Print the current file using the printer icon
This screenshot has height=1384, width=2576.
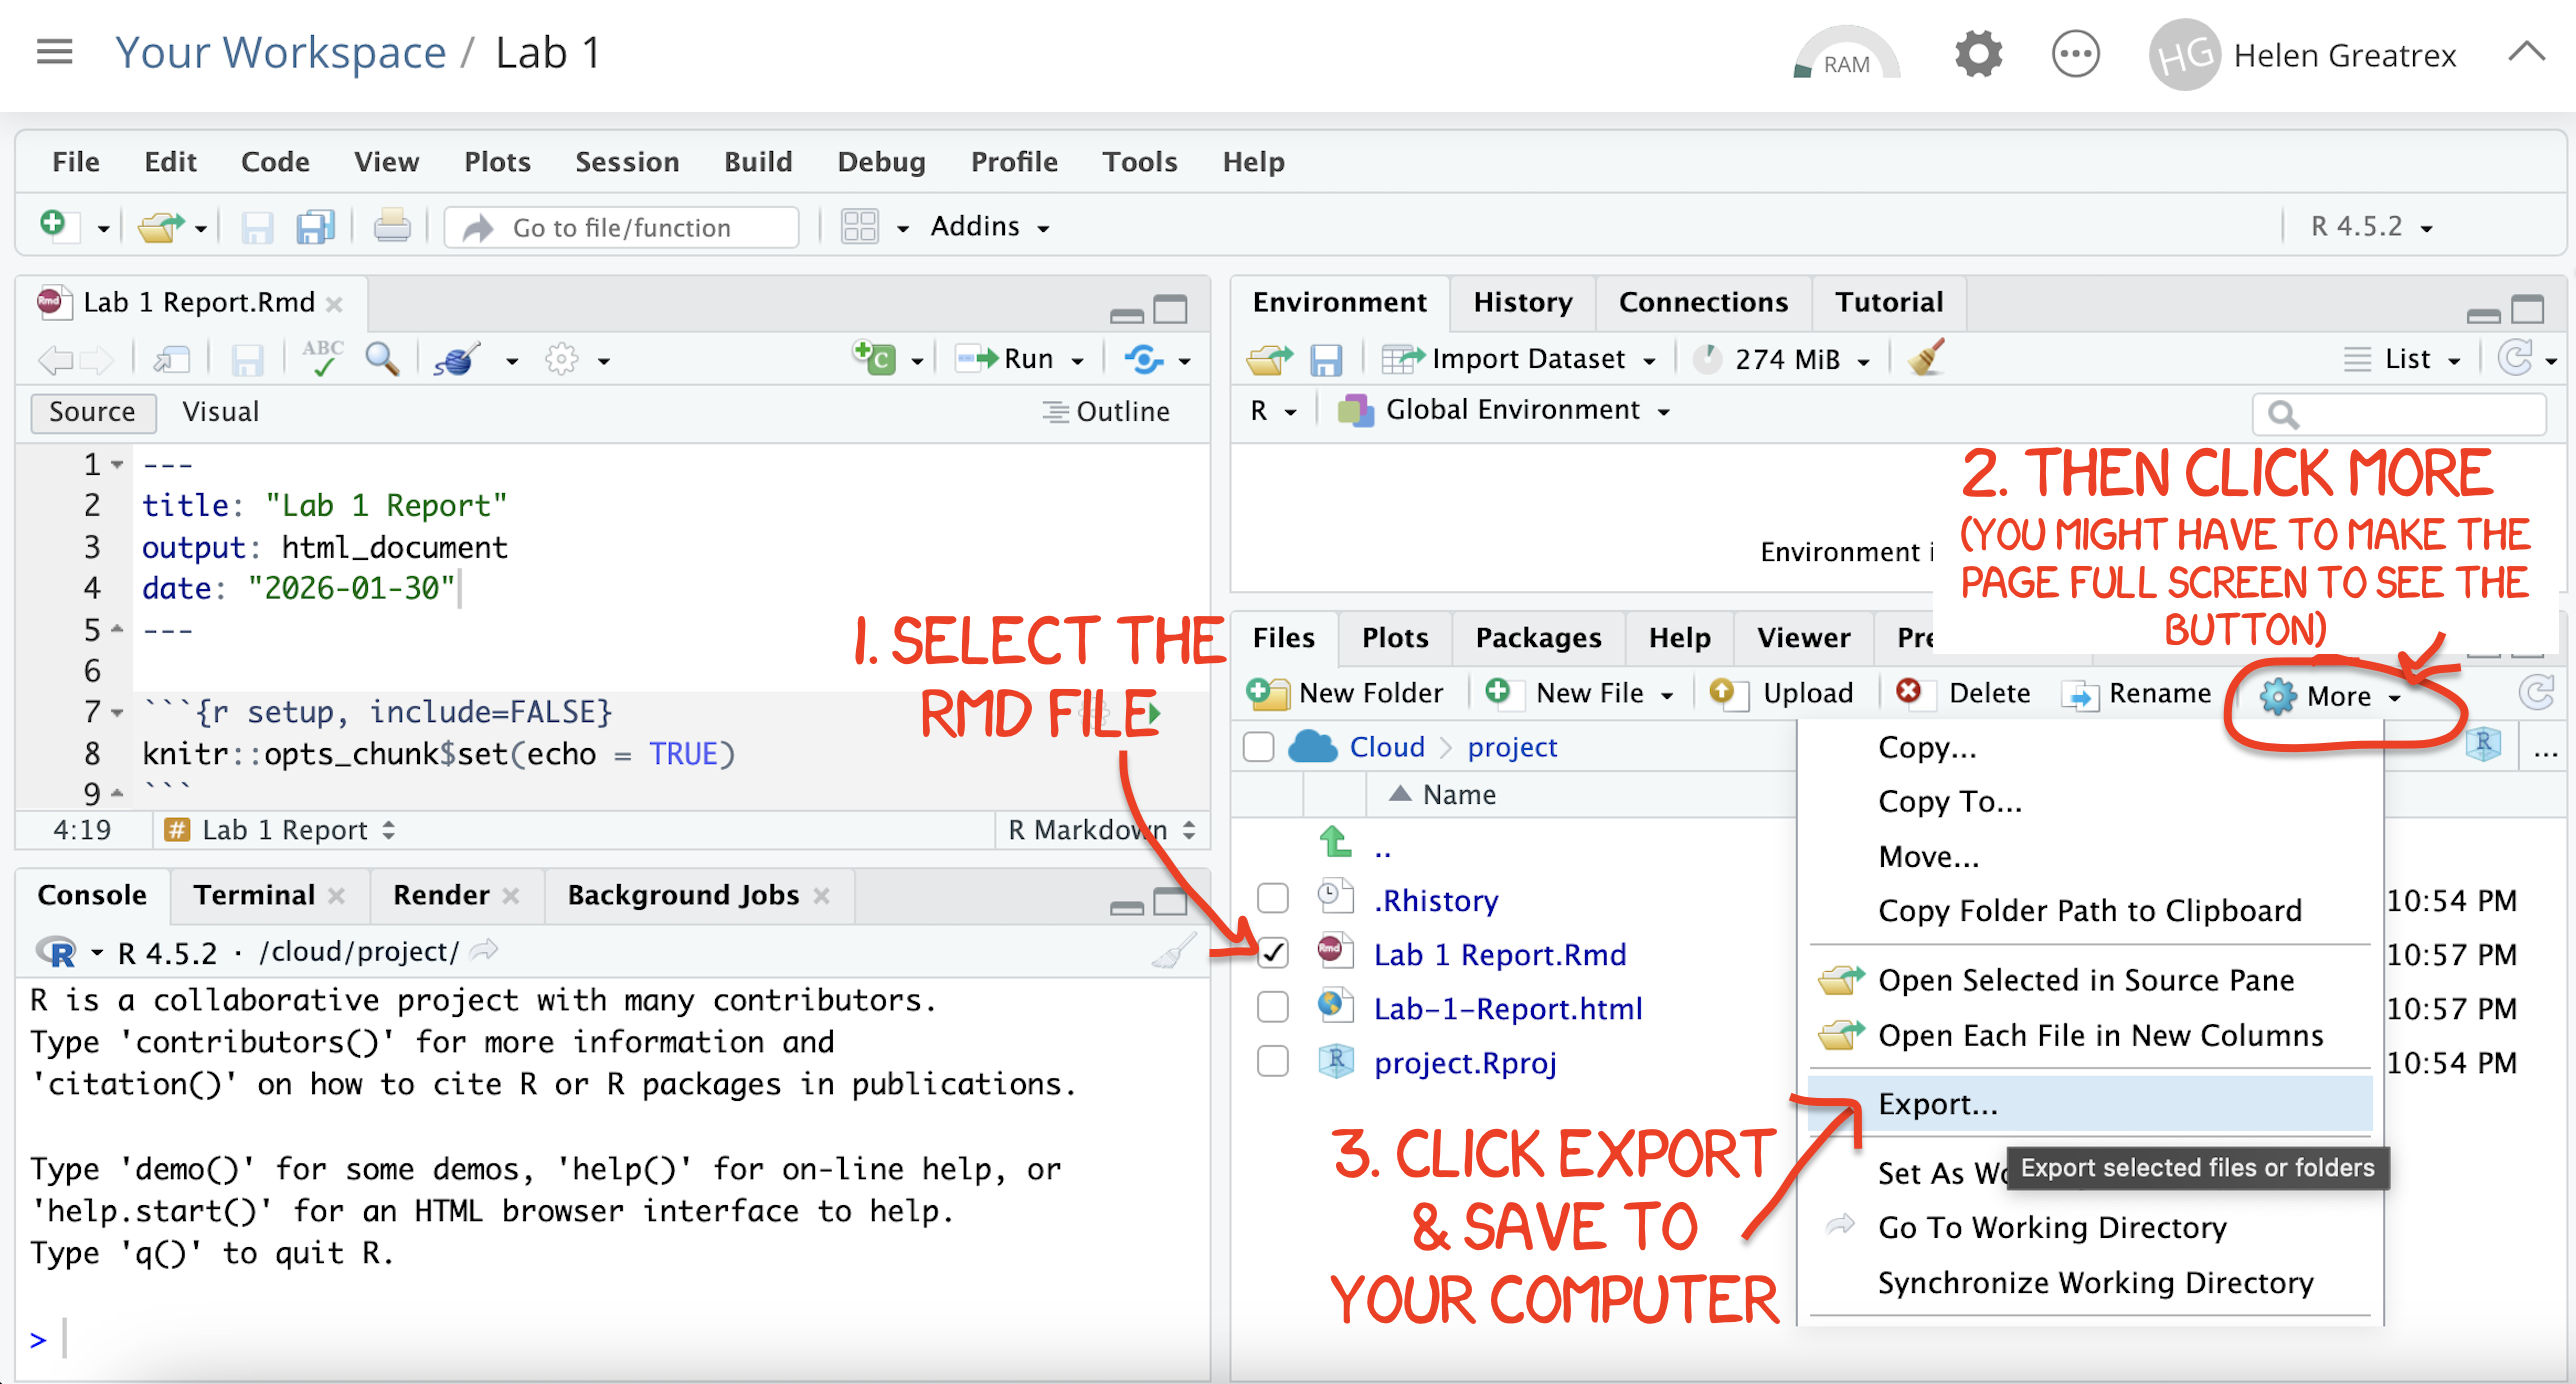(391, 226)
